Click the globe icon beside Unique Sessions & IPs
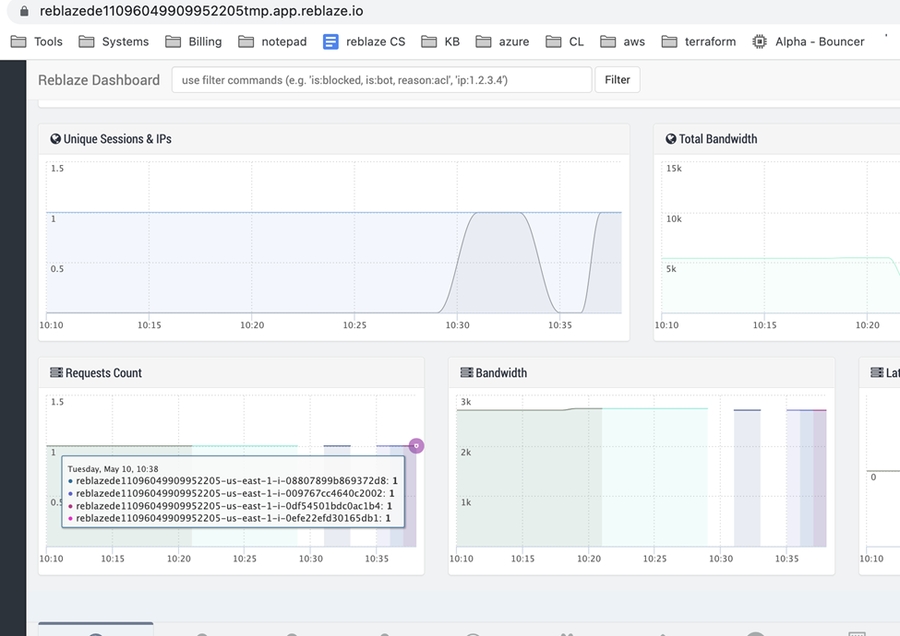 (56, 139)
